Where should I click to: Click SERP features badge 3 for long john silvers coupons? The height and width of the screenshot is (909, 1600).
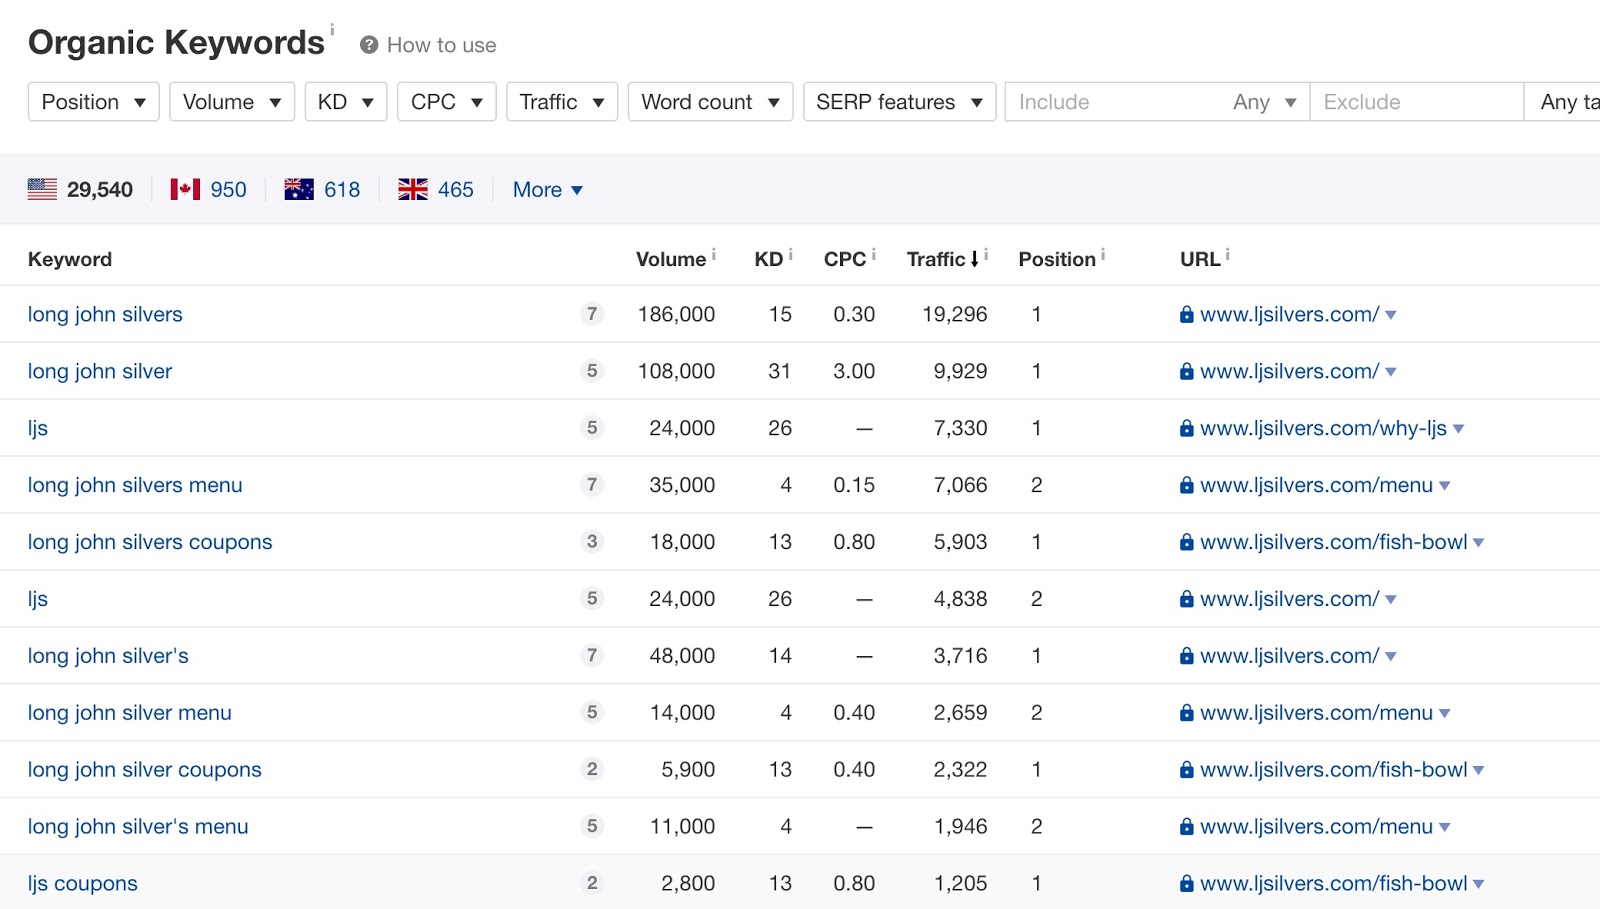click(592, 541)
